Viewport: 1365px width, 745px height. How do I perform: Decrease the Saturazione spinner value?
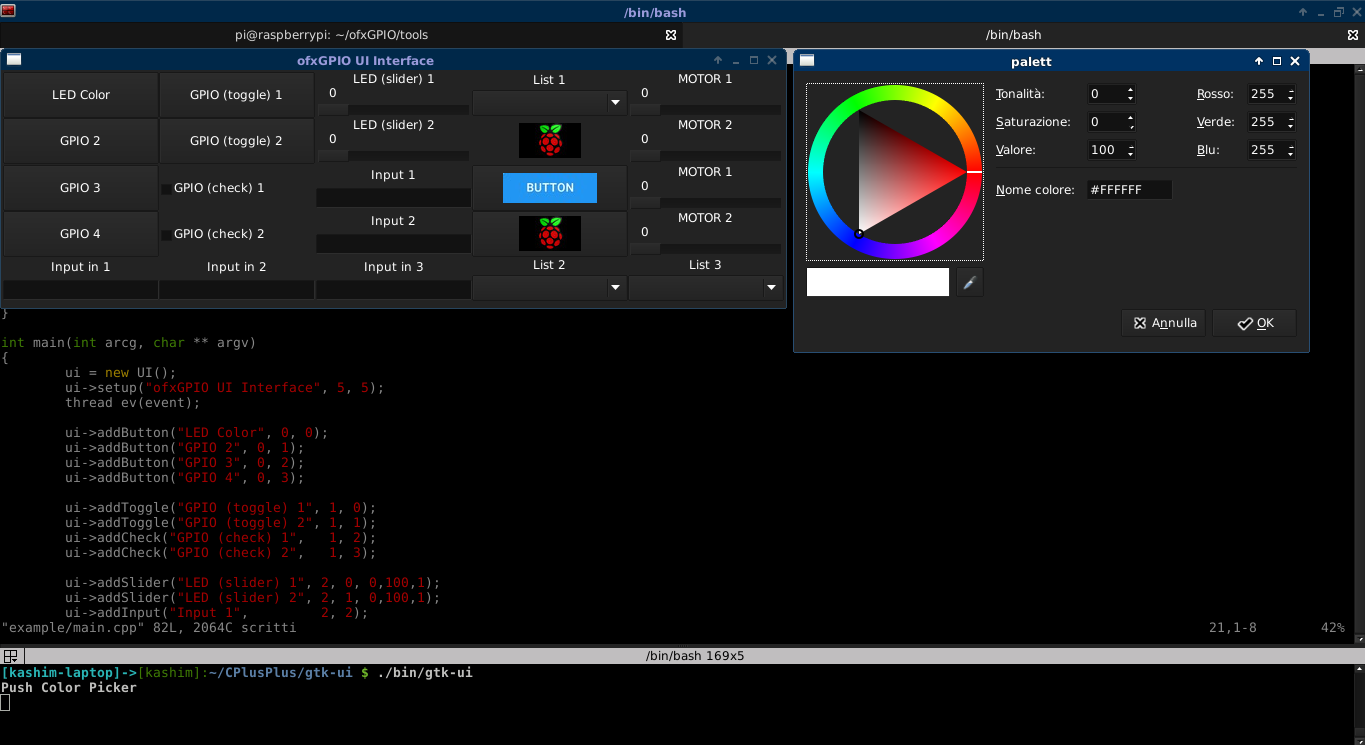tap(1131, 126)
